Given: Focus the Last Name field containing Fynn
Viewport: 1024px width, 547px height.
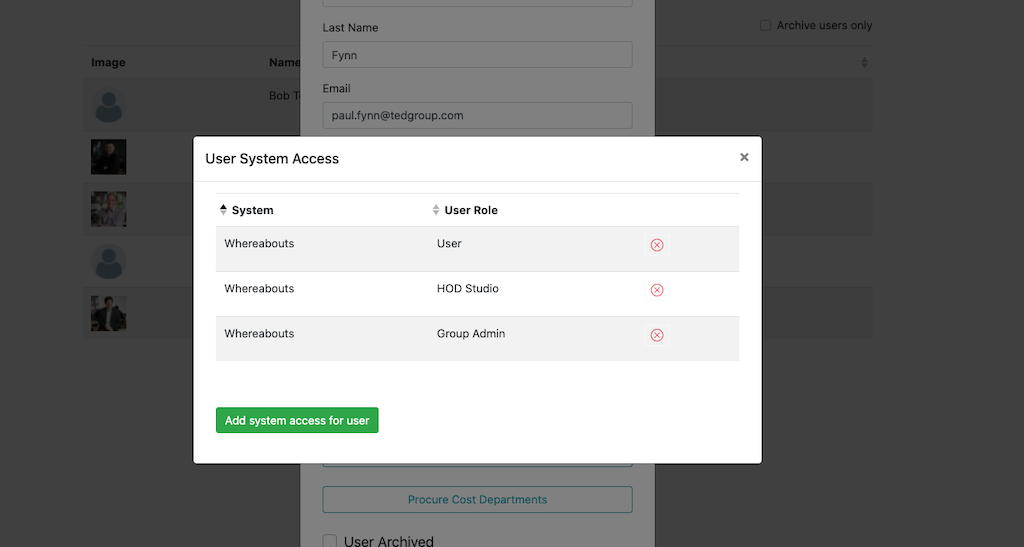Looking at the screenshot, I should pyautogui.click(x=477, y=54).
